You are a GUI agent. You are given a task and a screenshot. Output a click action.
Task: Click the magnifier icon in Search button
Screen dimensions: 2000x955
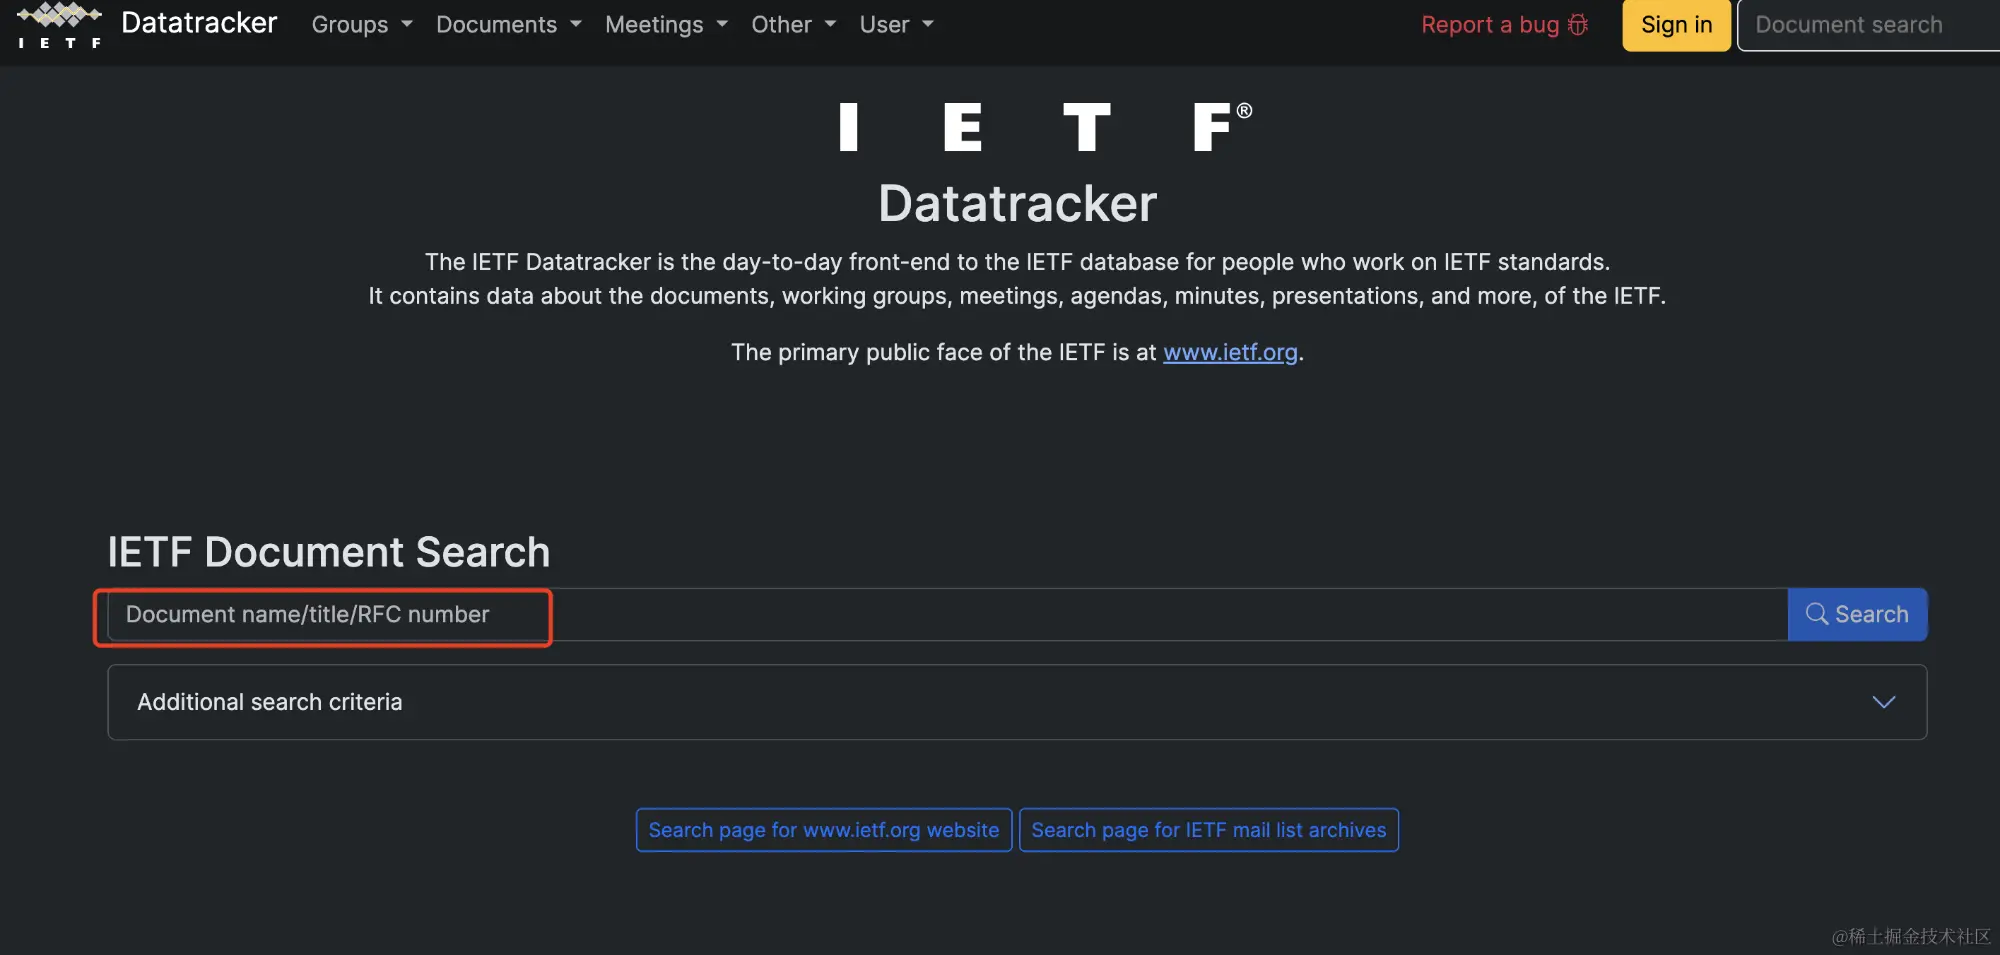pos(1816,614)
